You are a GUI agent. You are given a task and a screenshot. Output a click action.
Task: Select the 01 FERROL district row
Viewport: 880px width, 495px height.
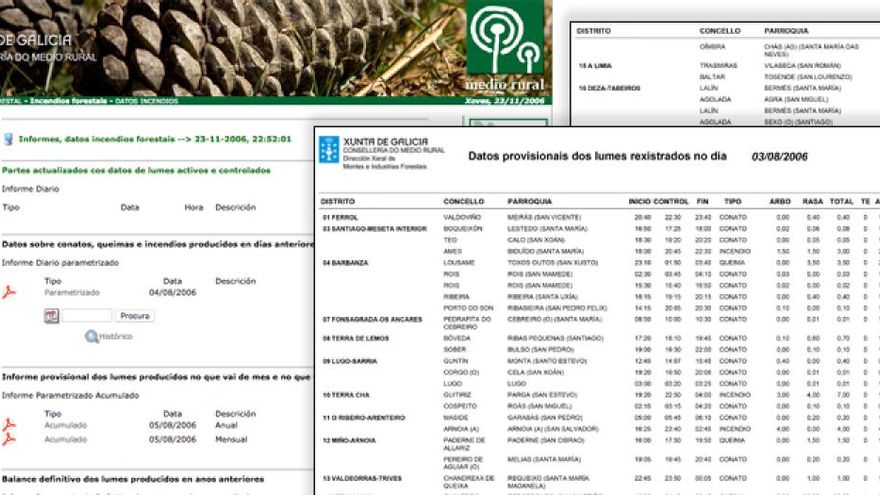[341, 217]
